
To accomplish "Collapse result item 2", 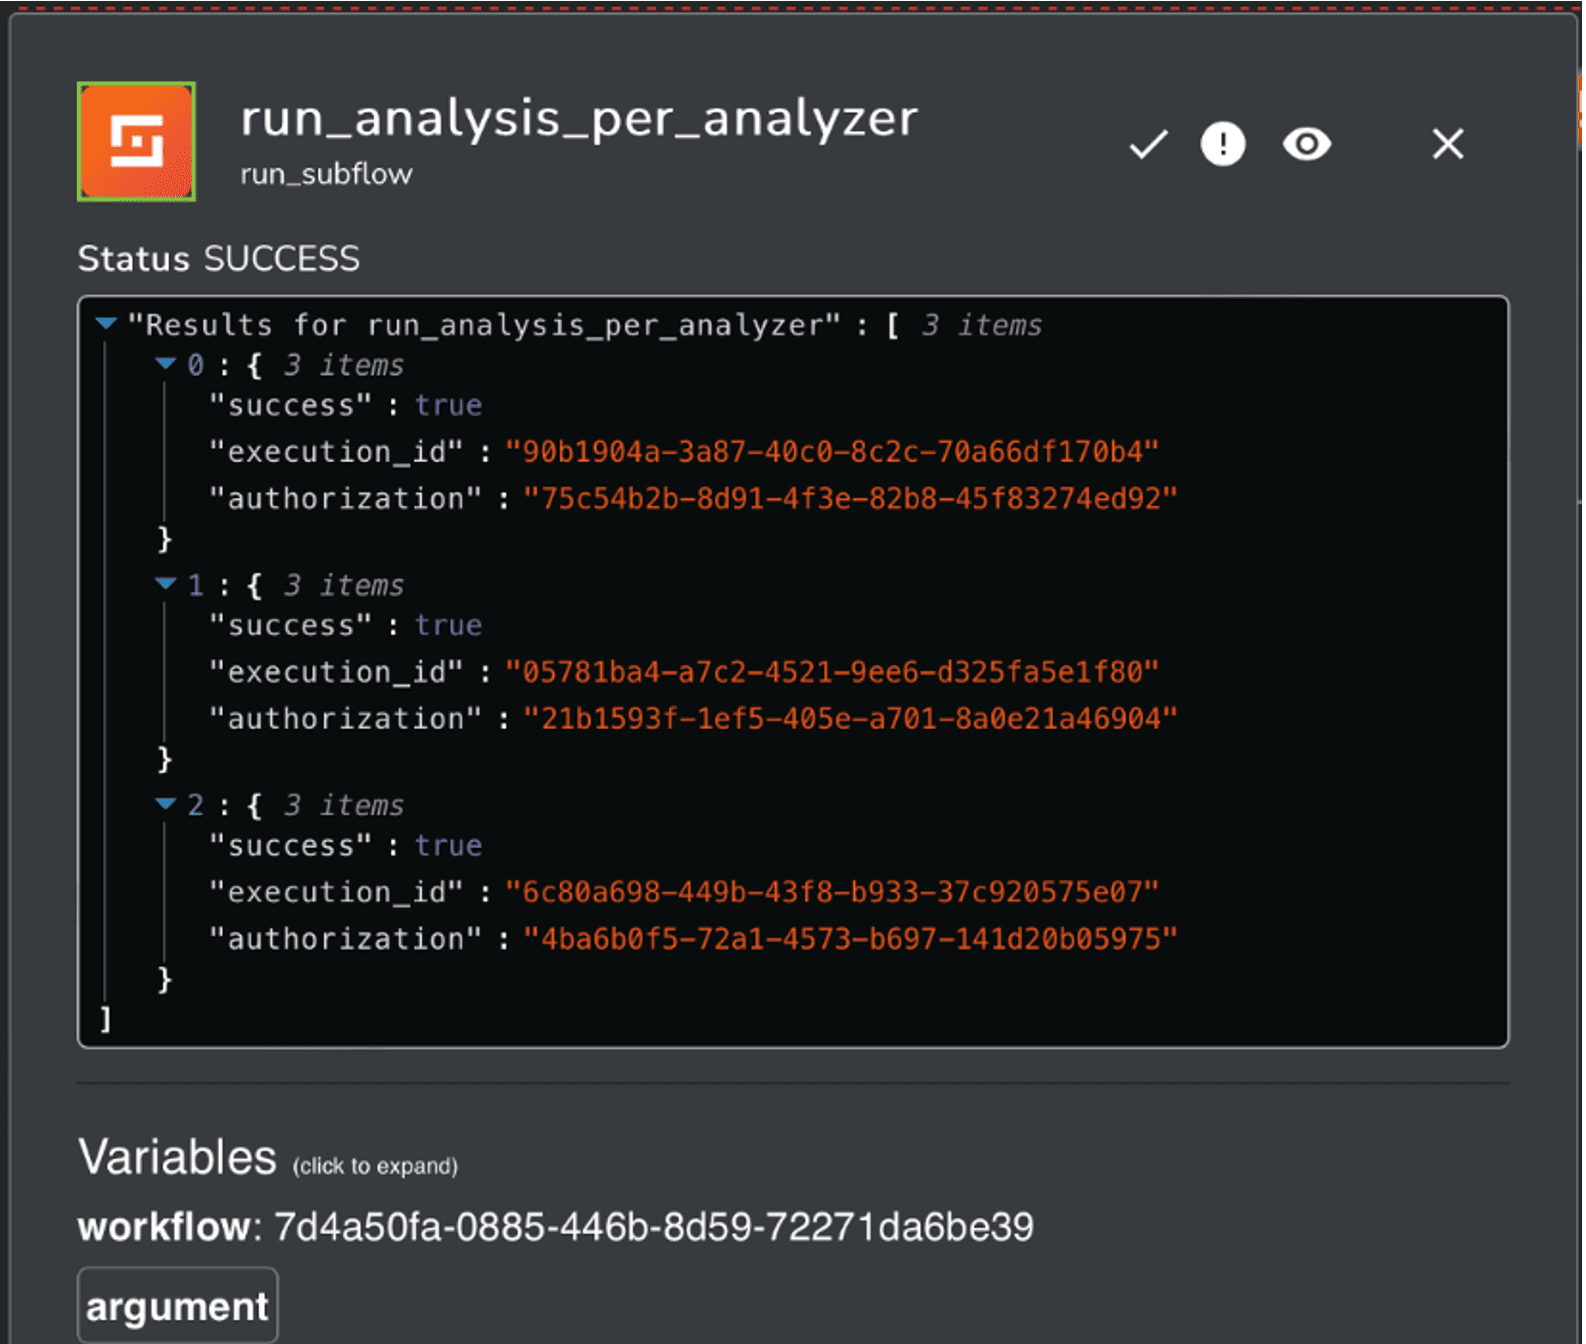I will pyautogui.click(x=166, y=804).
